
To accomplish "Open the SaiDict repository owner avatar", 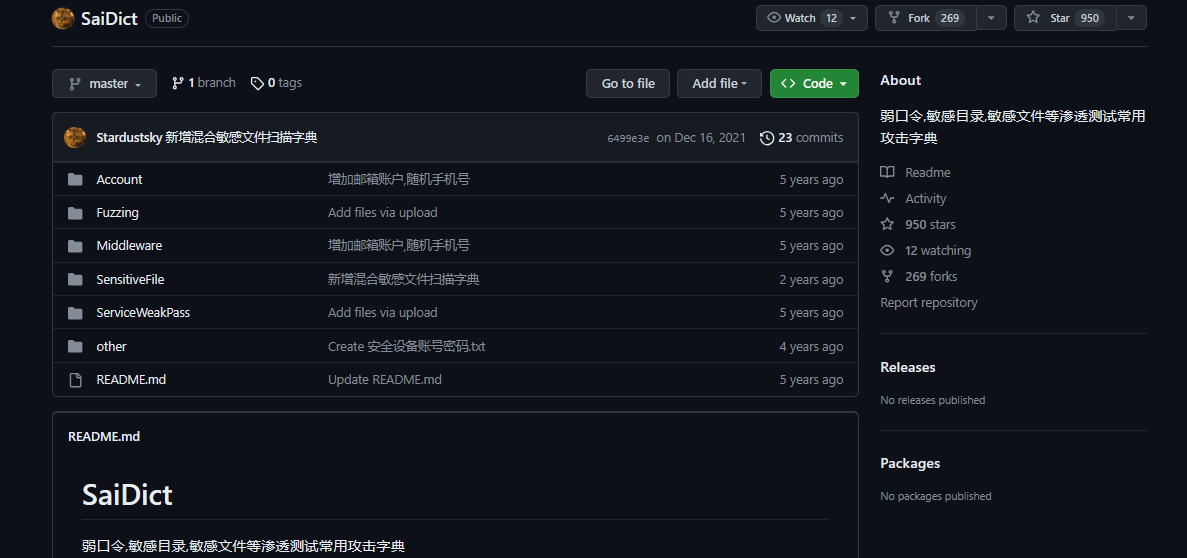I will tap(63, 18).
